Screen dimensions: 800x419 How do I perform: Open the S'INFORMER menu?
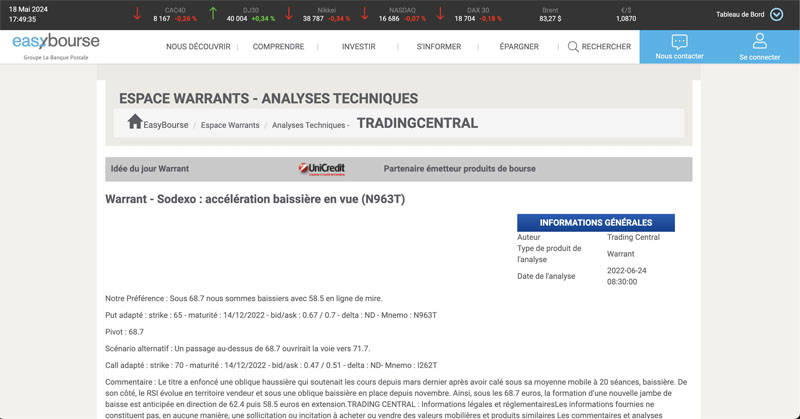tap(439, 46)
